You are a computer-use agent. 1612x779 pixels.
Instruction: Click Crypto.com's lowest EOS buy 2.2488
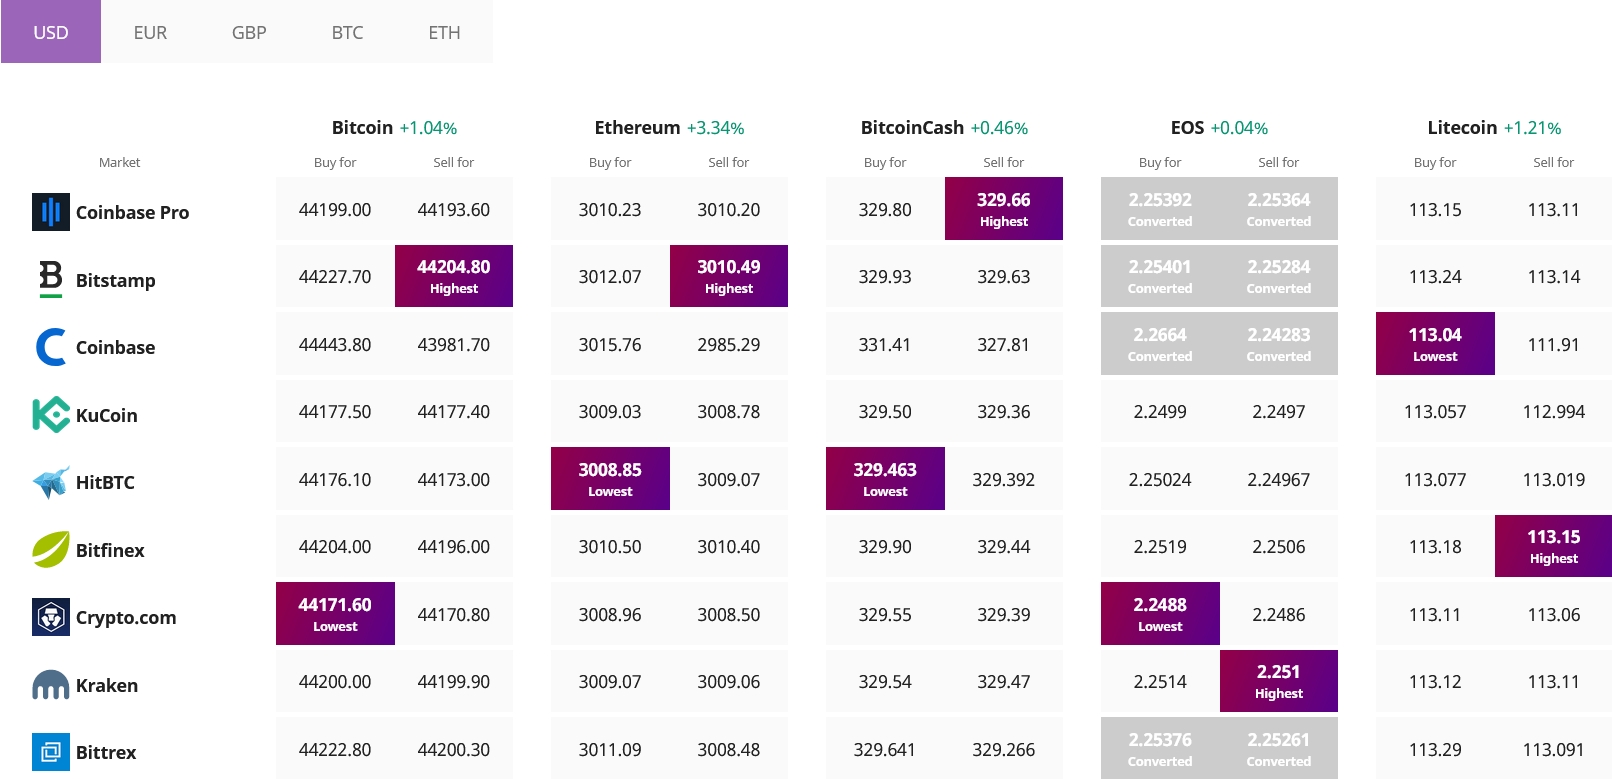(1160, 613)
